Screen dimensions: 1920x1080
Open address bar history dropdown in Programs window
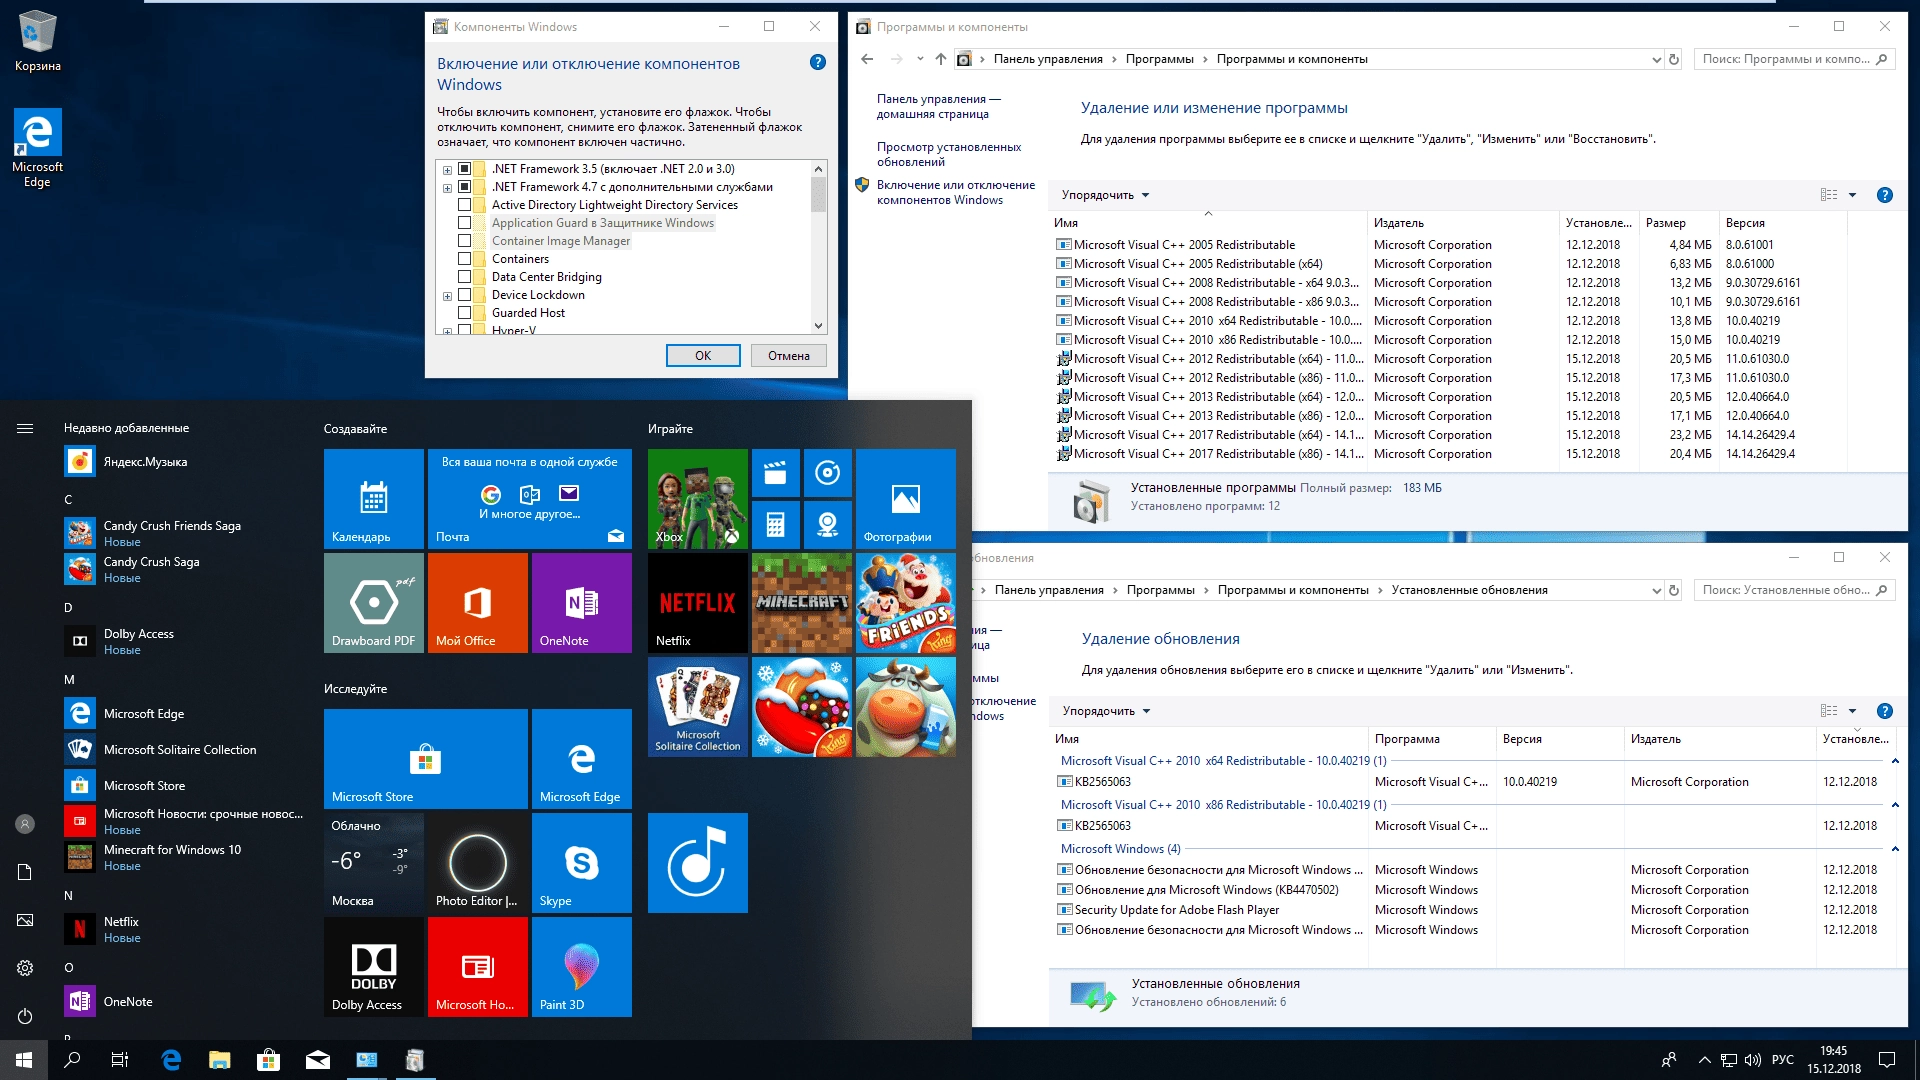point(1656,59)
